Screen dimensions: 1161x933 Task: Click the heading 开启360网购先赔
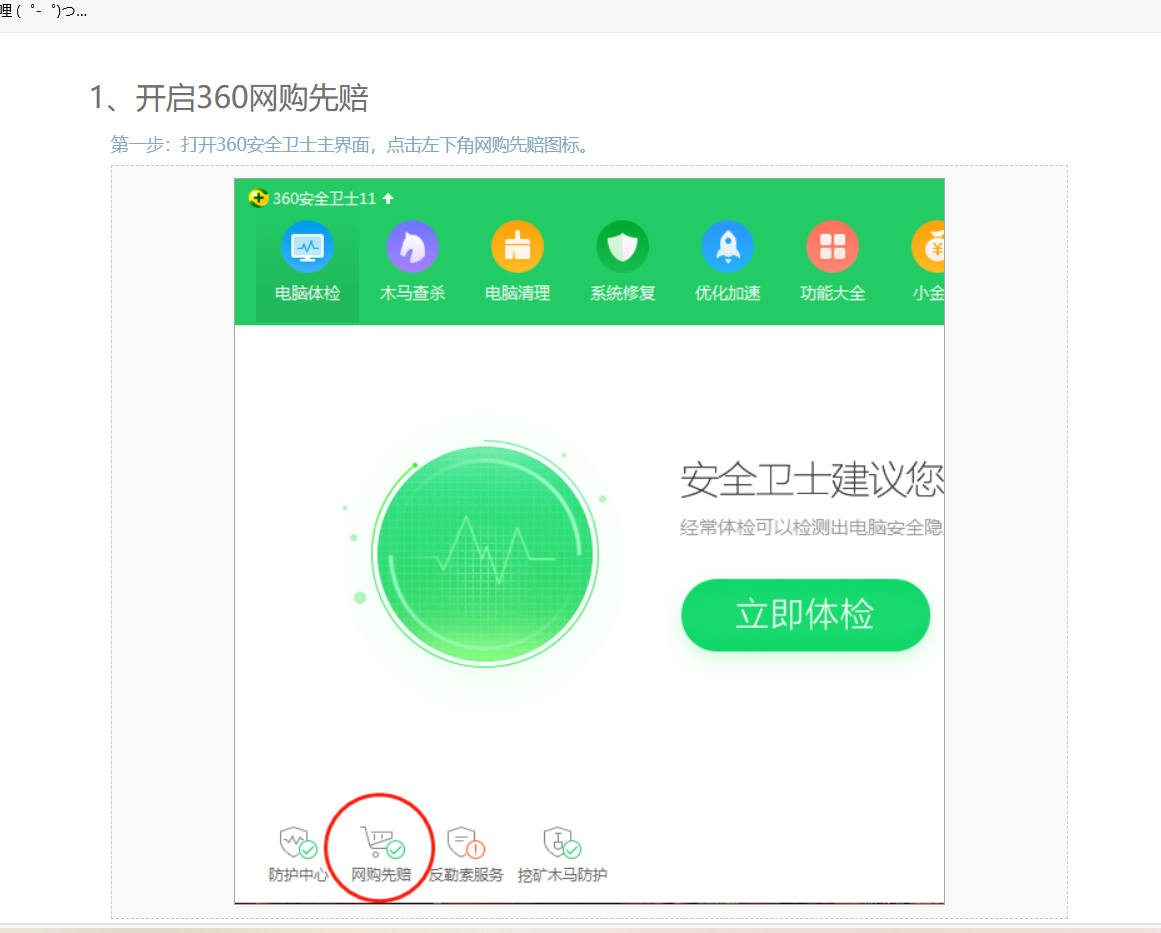(230, 98)
